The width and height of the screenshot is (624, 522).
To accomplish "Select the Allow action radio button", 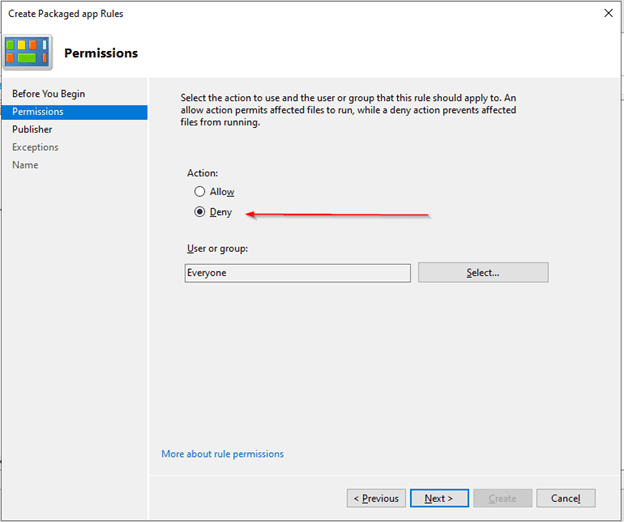I will tap(200, 191).
